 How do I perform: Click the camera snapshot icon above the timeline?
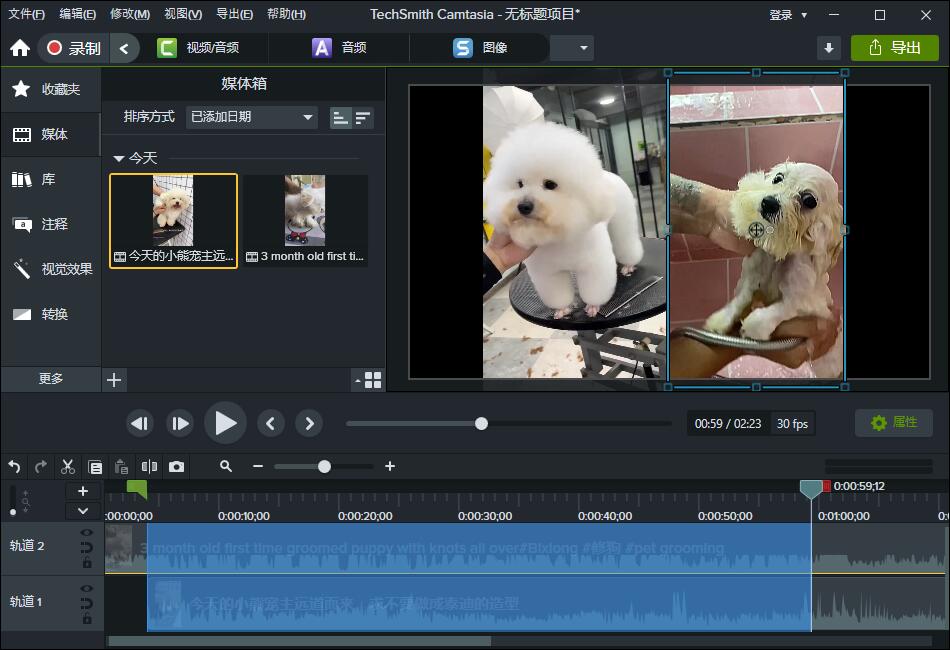[x=175, y=466]
